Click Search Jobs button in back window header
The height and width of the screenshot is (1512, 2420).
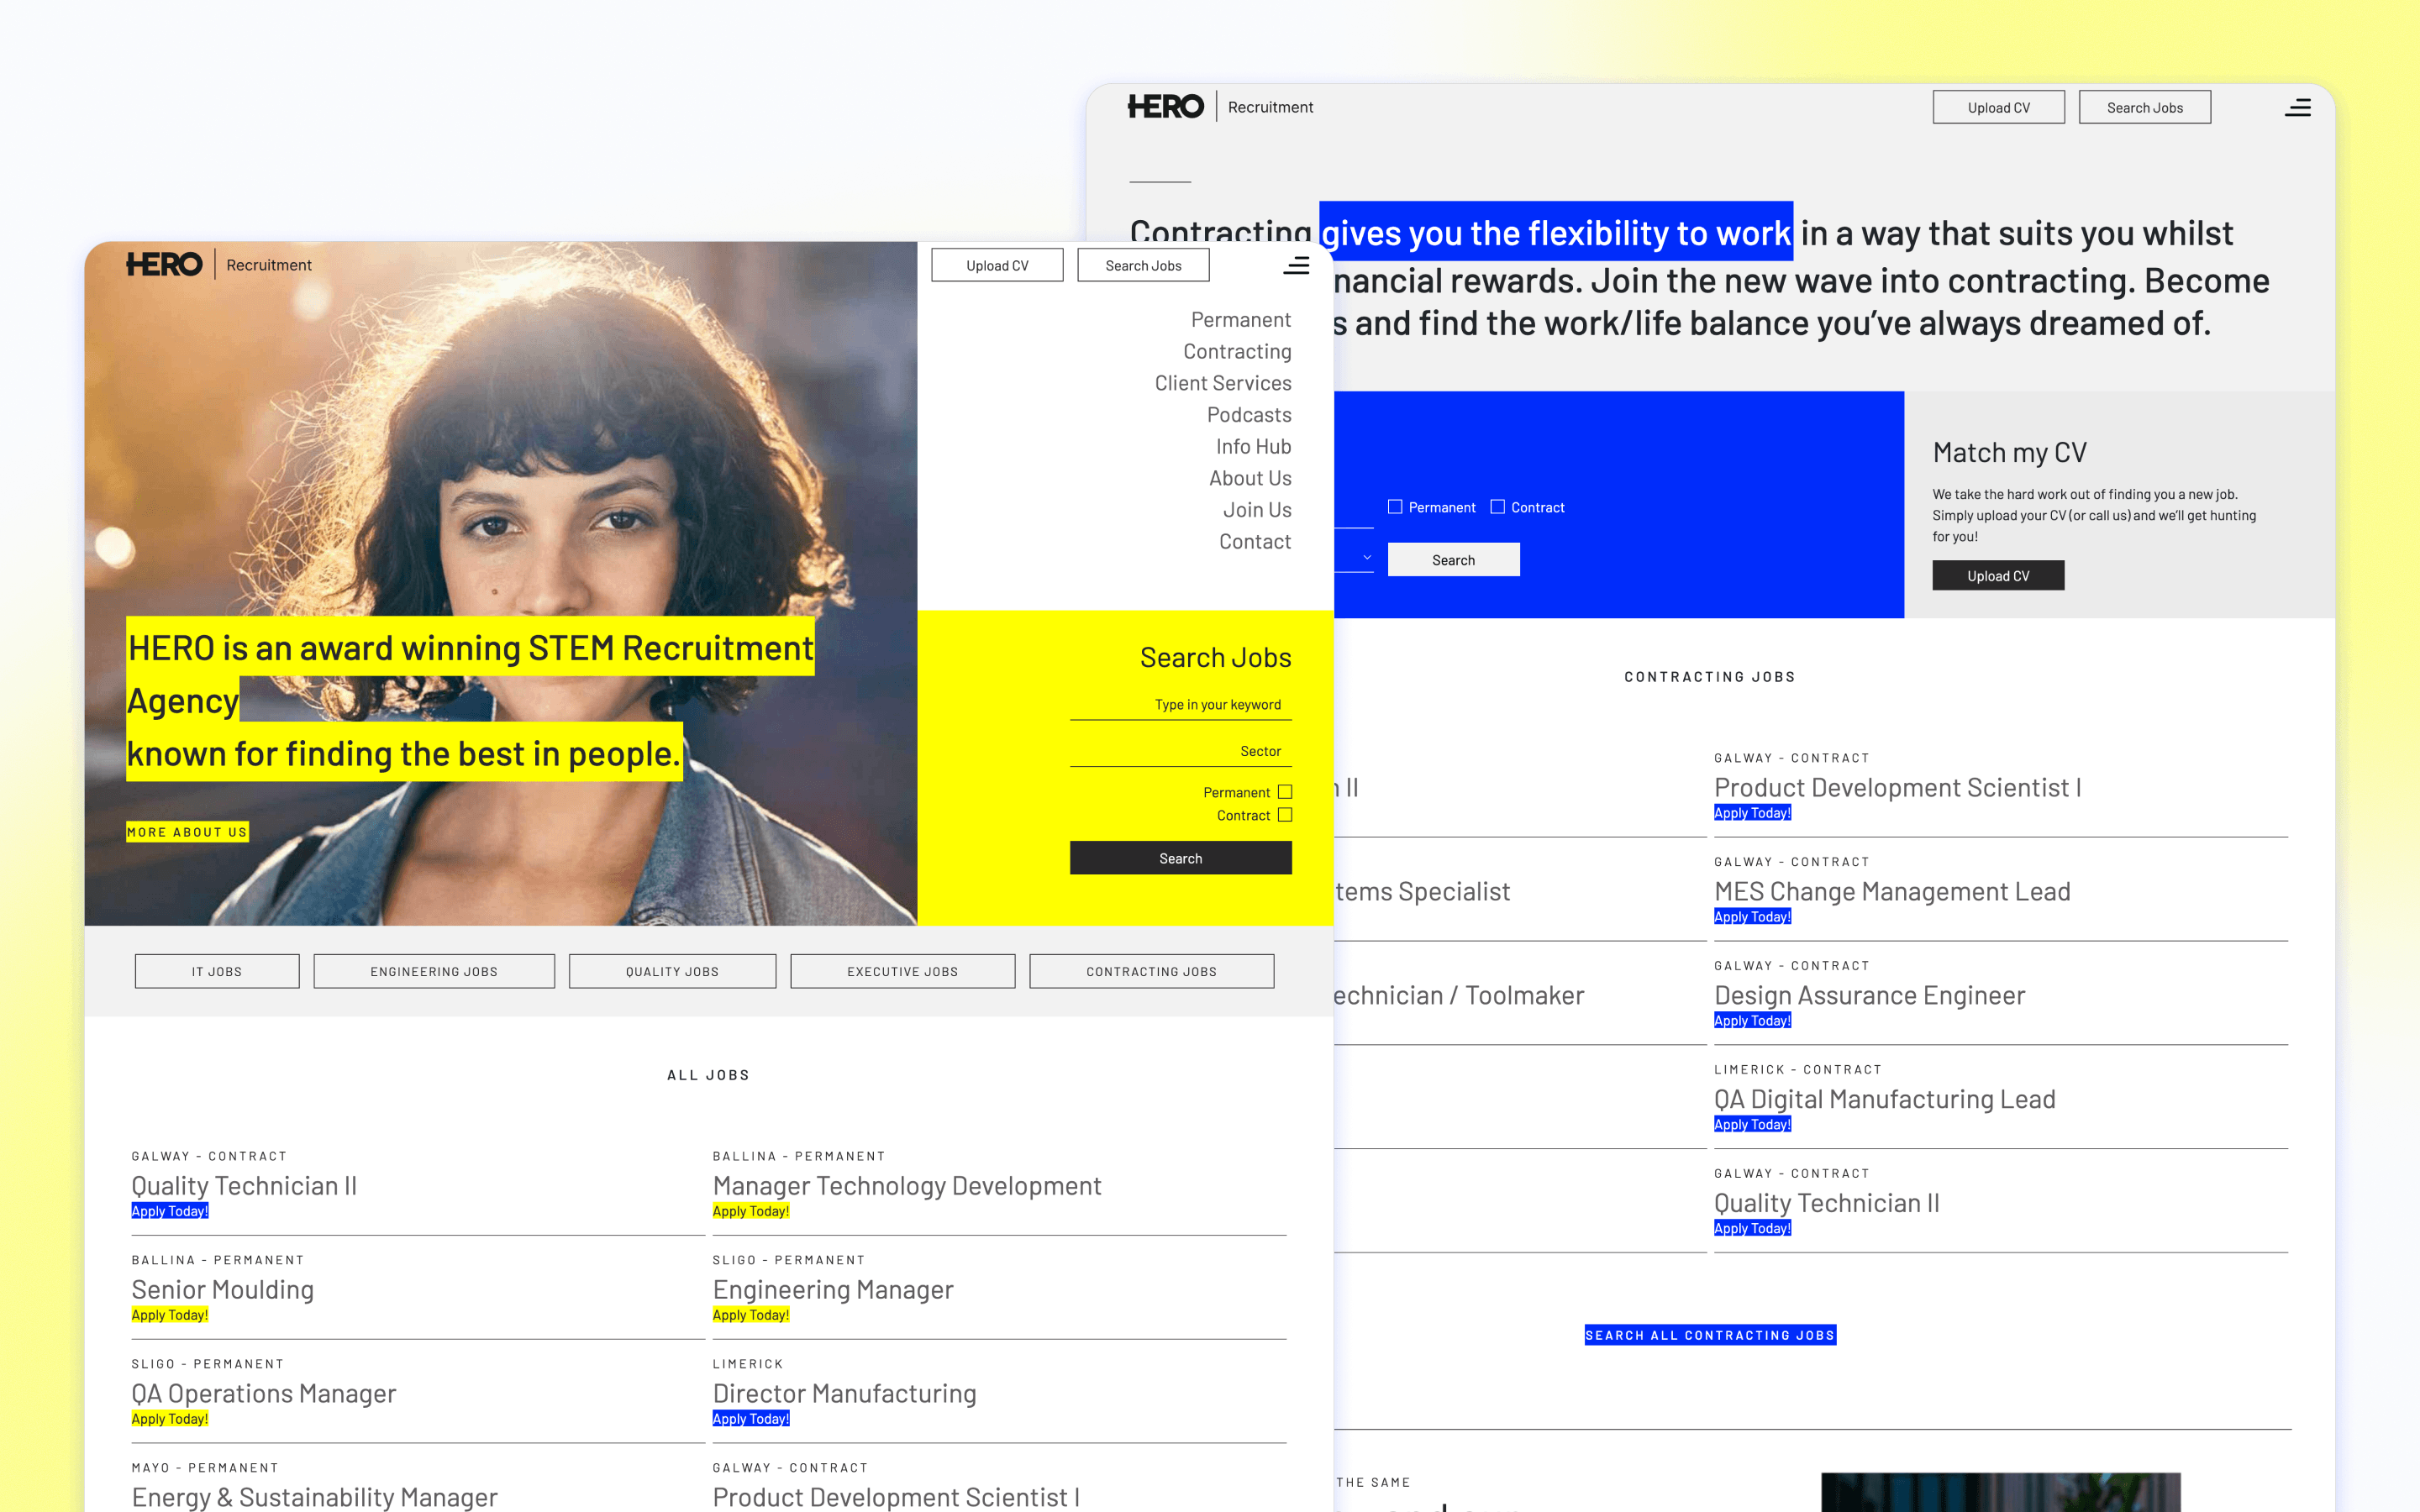[2144, 107]
